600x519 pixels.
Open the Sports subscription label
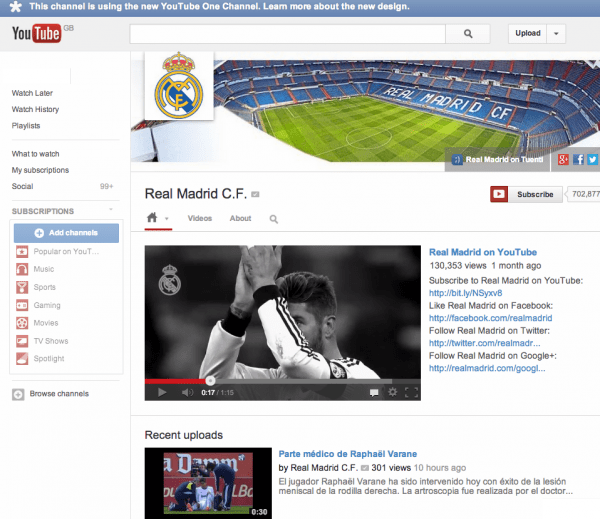[44, 287]
